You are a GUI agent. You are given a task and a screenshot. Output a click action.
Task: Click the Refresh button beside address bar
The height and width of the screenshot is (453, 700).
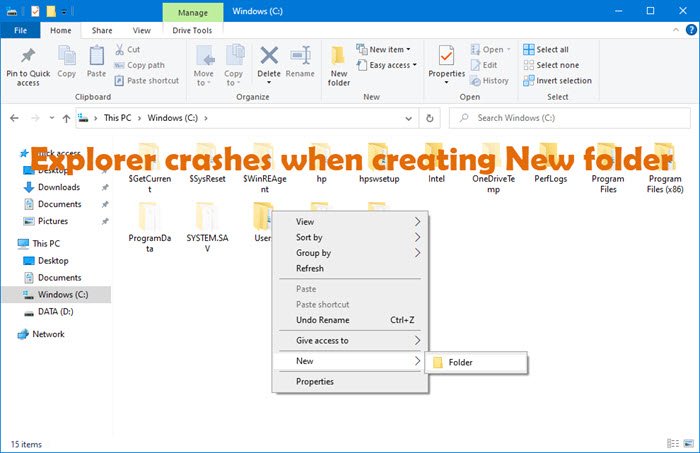point(429,118)
